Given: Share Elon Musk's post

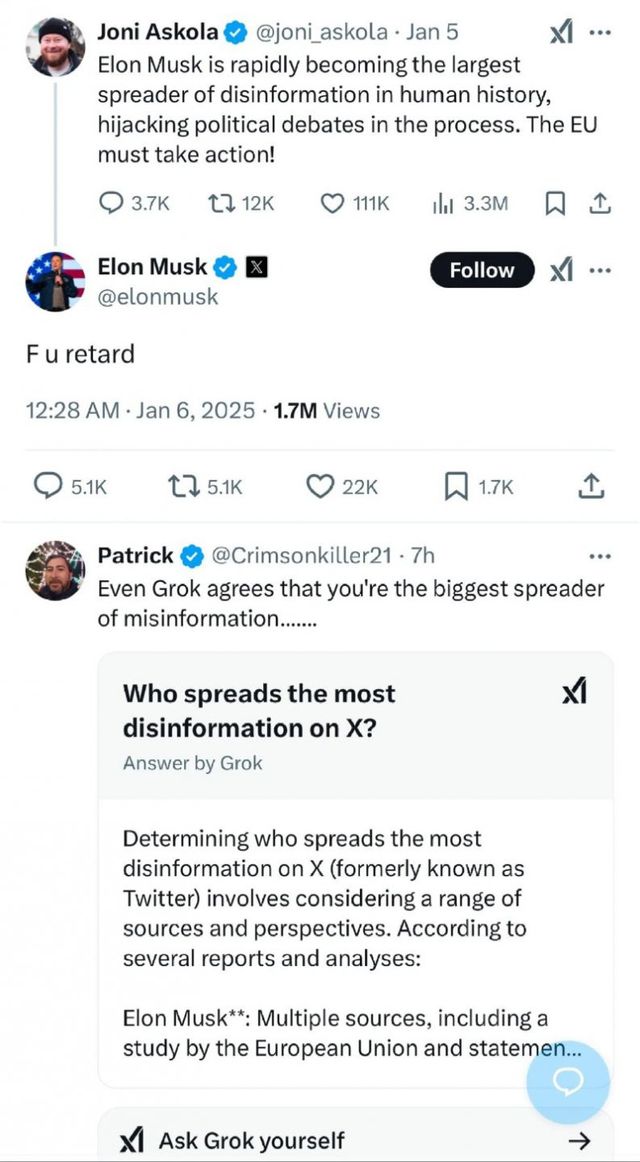Looking at the screenshot, I should point(591,486).
